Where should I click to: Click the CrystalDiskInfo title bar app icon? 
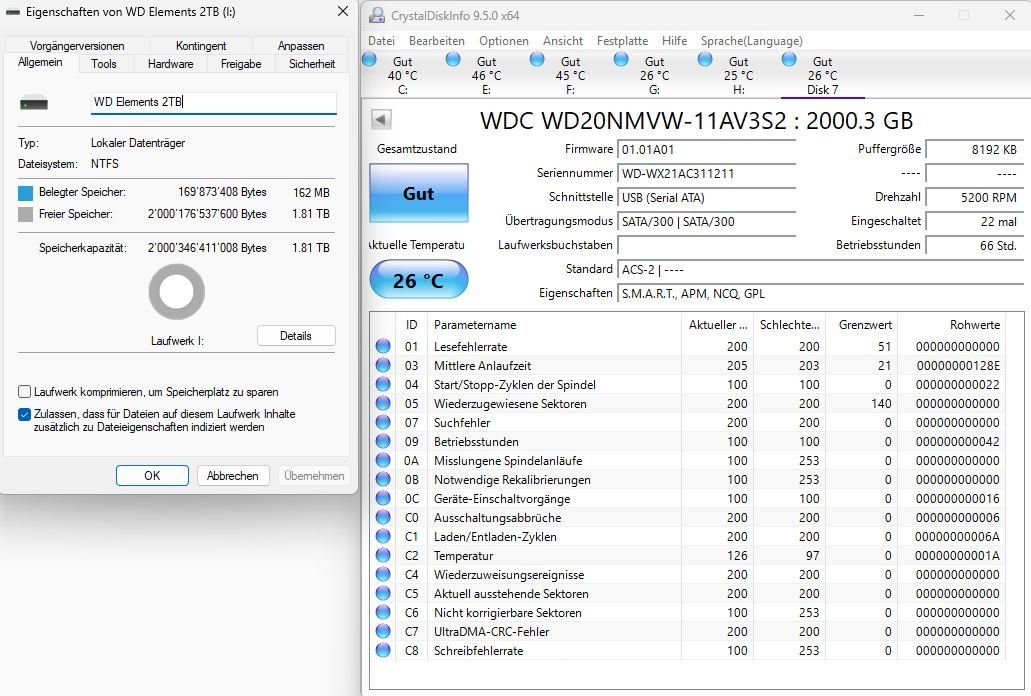tap(377, 15)
